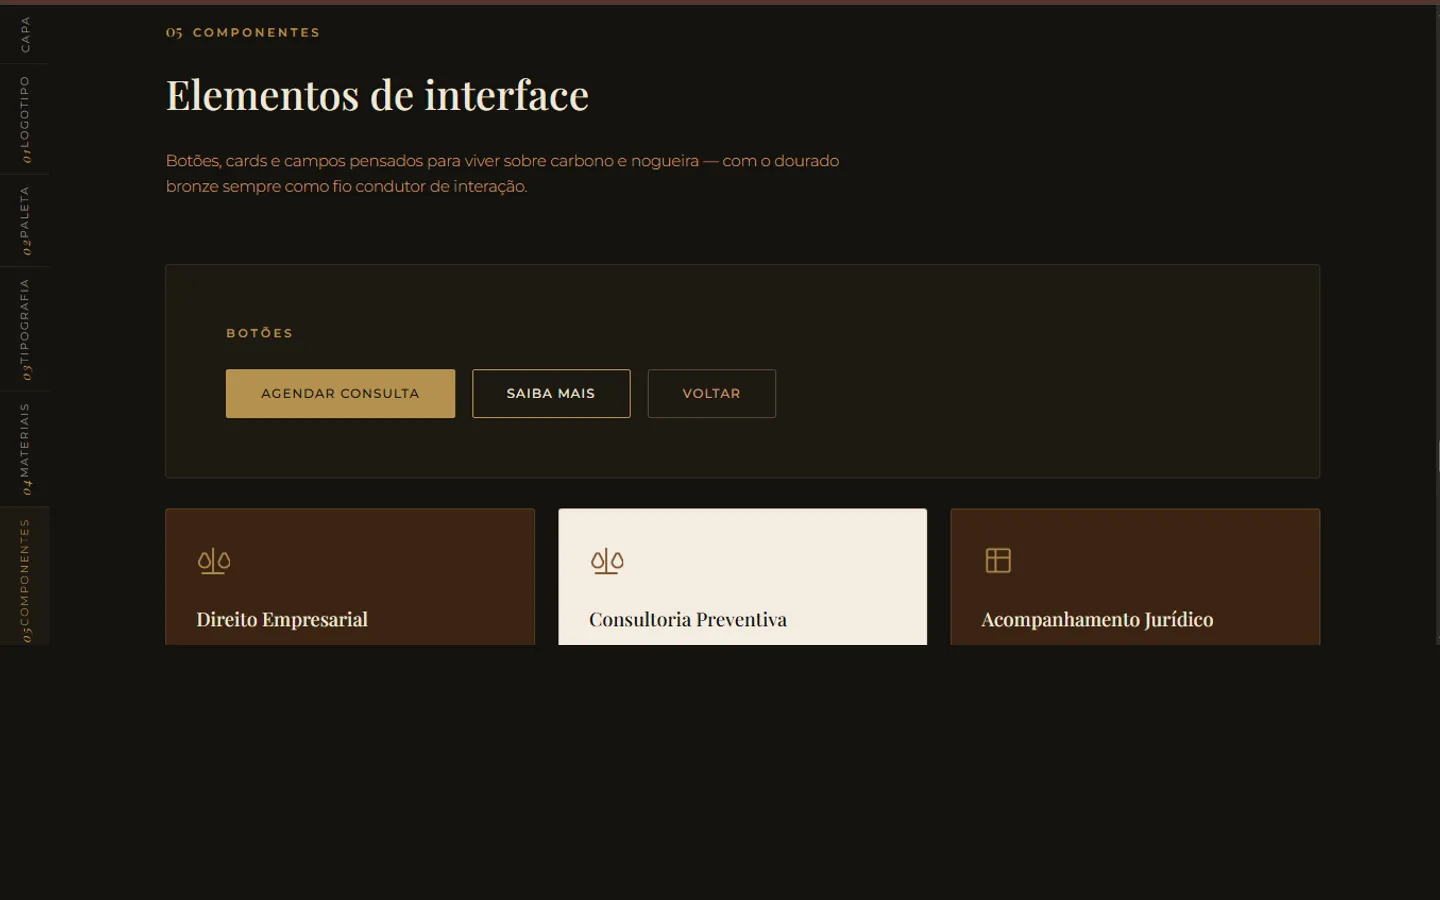Click the 05 Componentes section label at top
The width and height of the screenshot is (1440, 900).
tap(243, 32)
